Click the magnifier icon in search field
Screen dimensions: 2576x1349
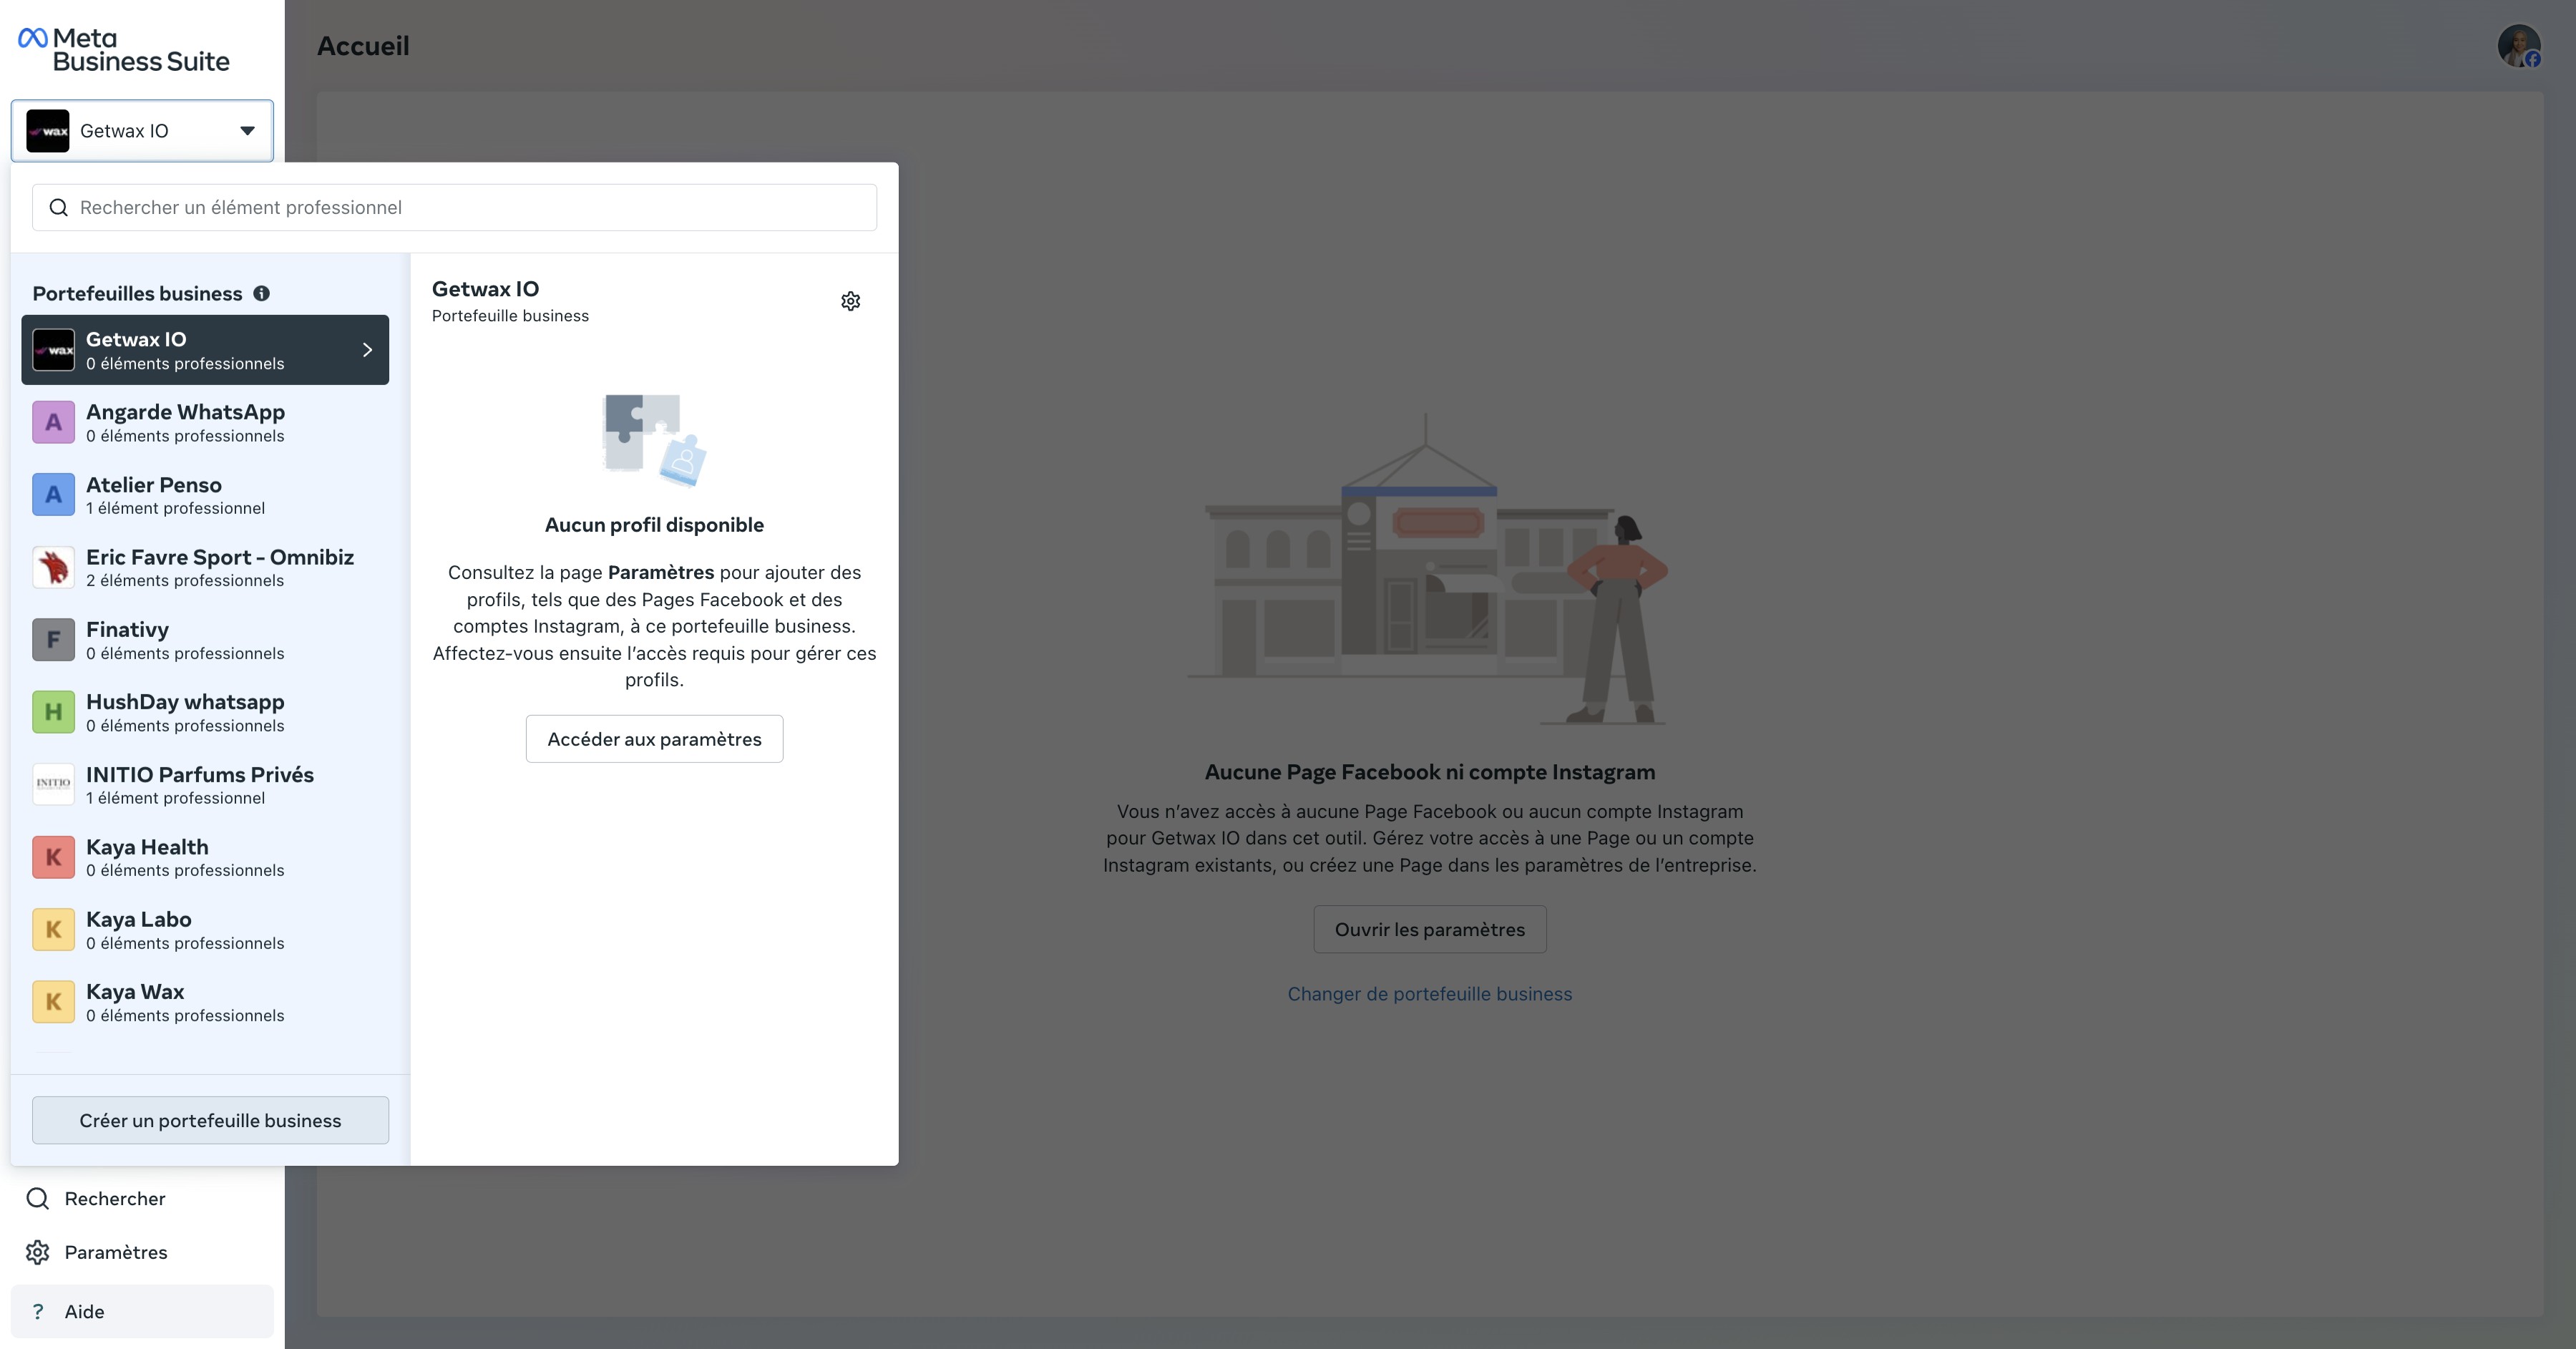pos(59,207)
